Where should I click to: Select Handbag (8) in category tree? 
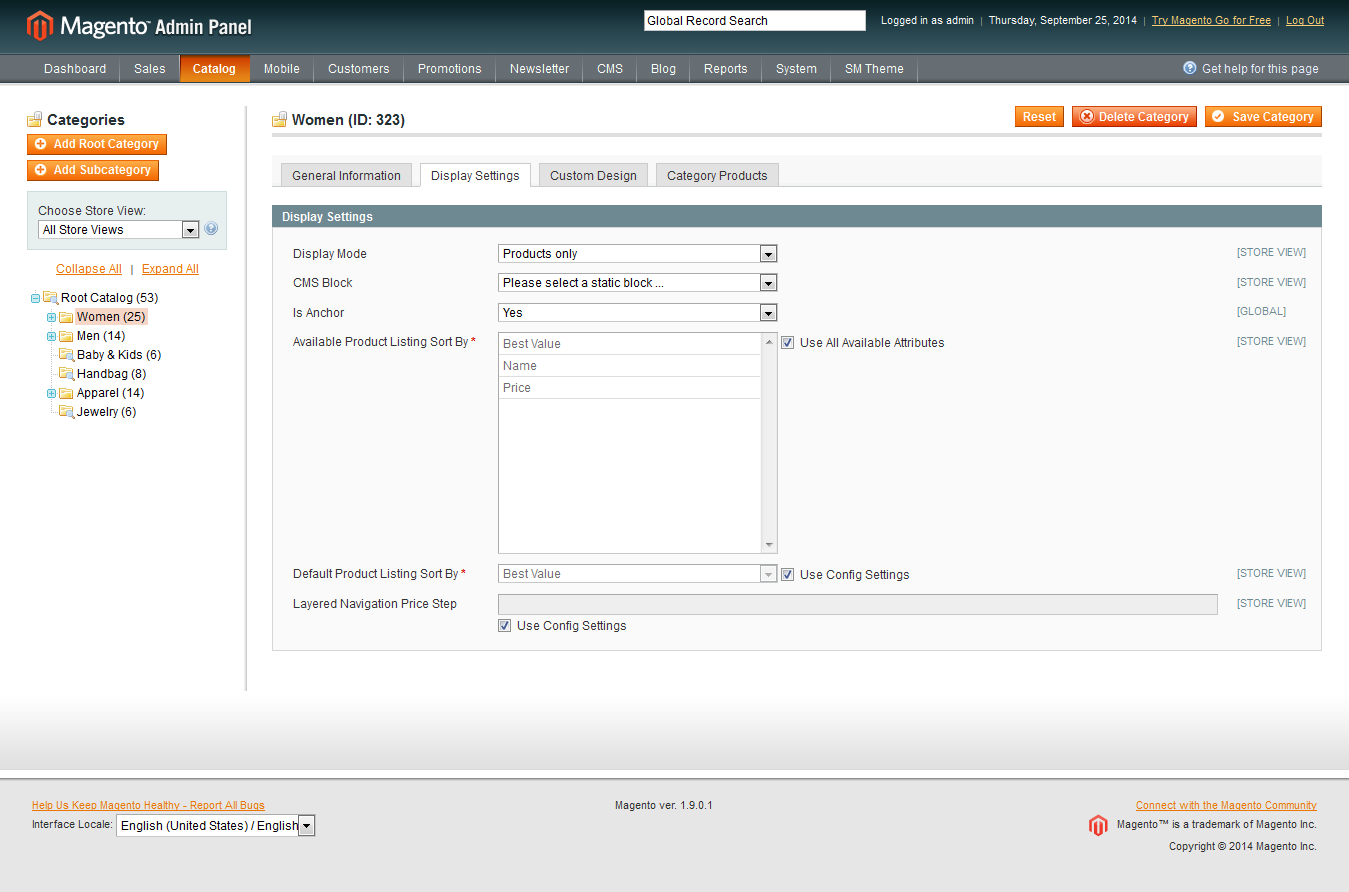coord(111,374)
